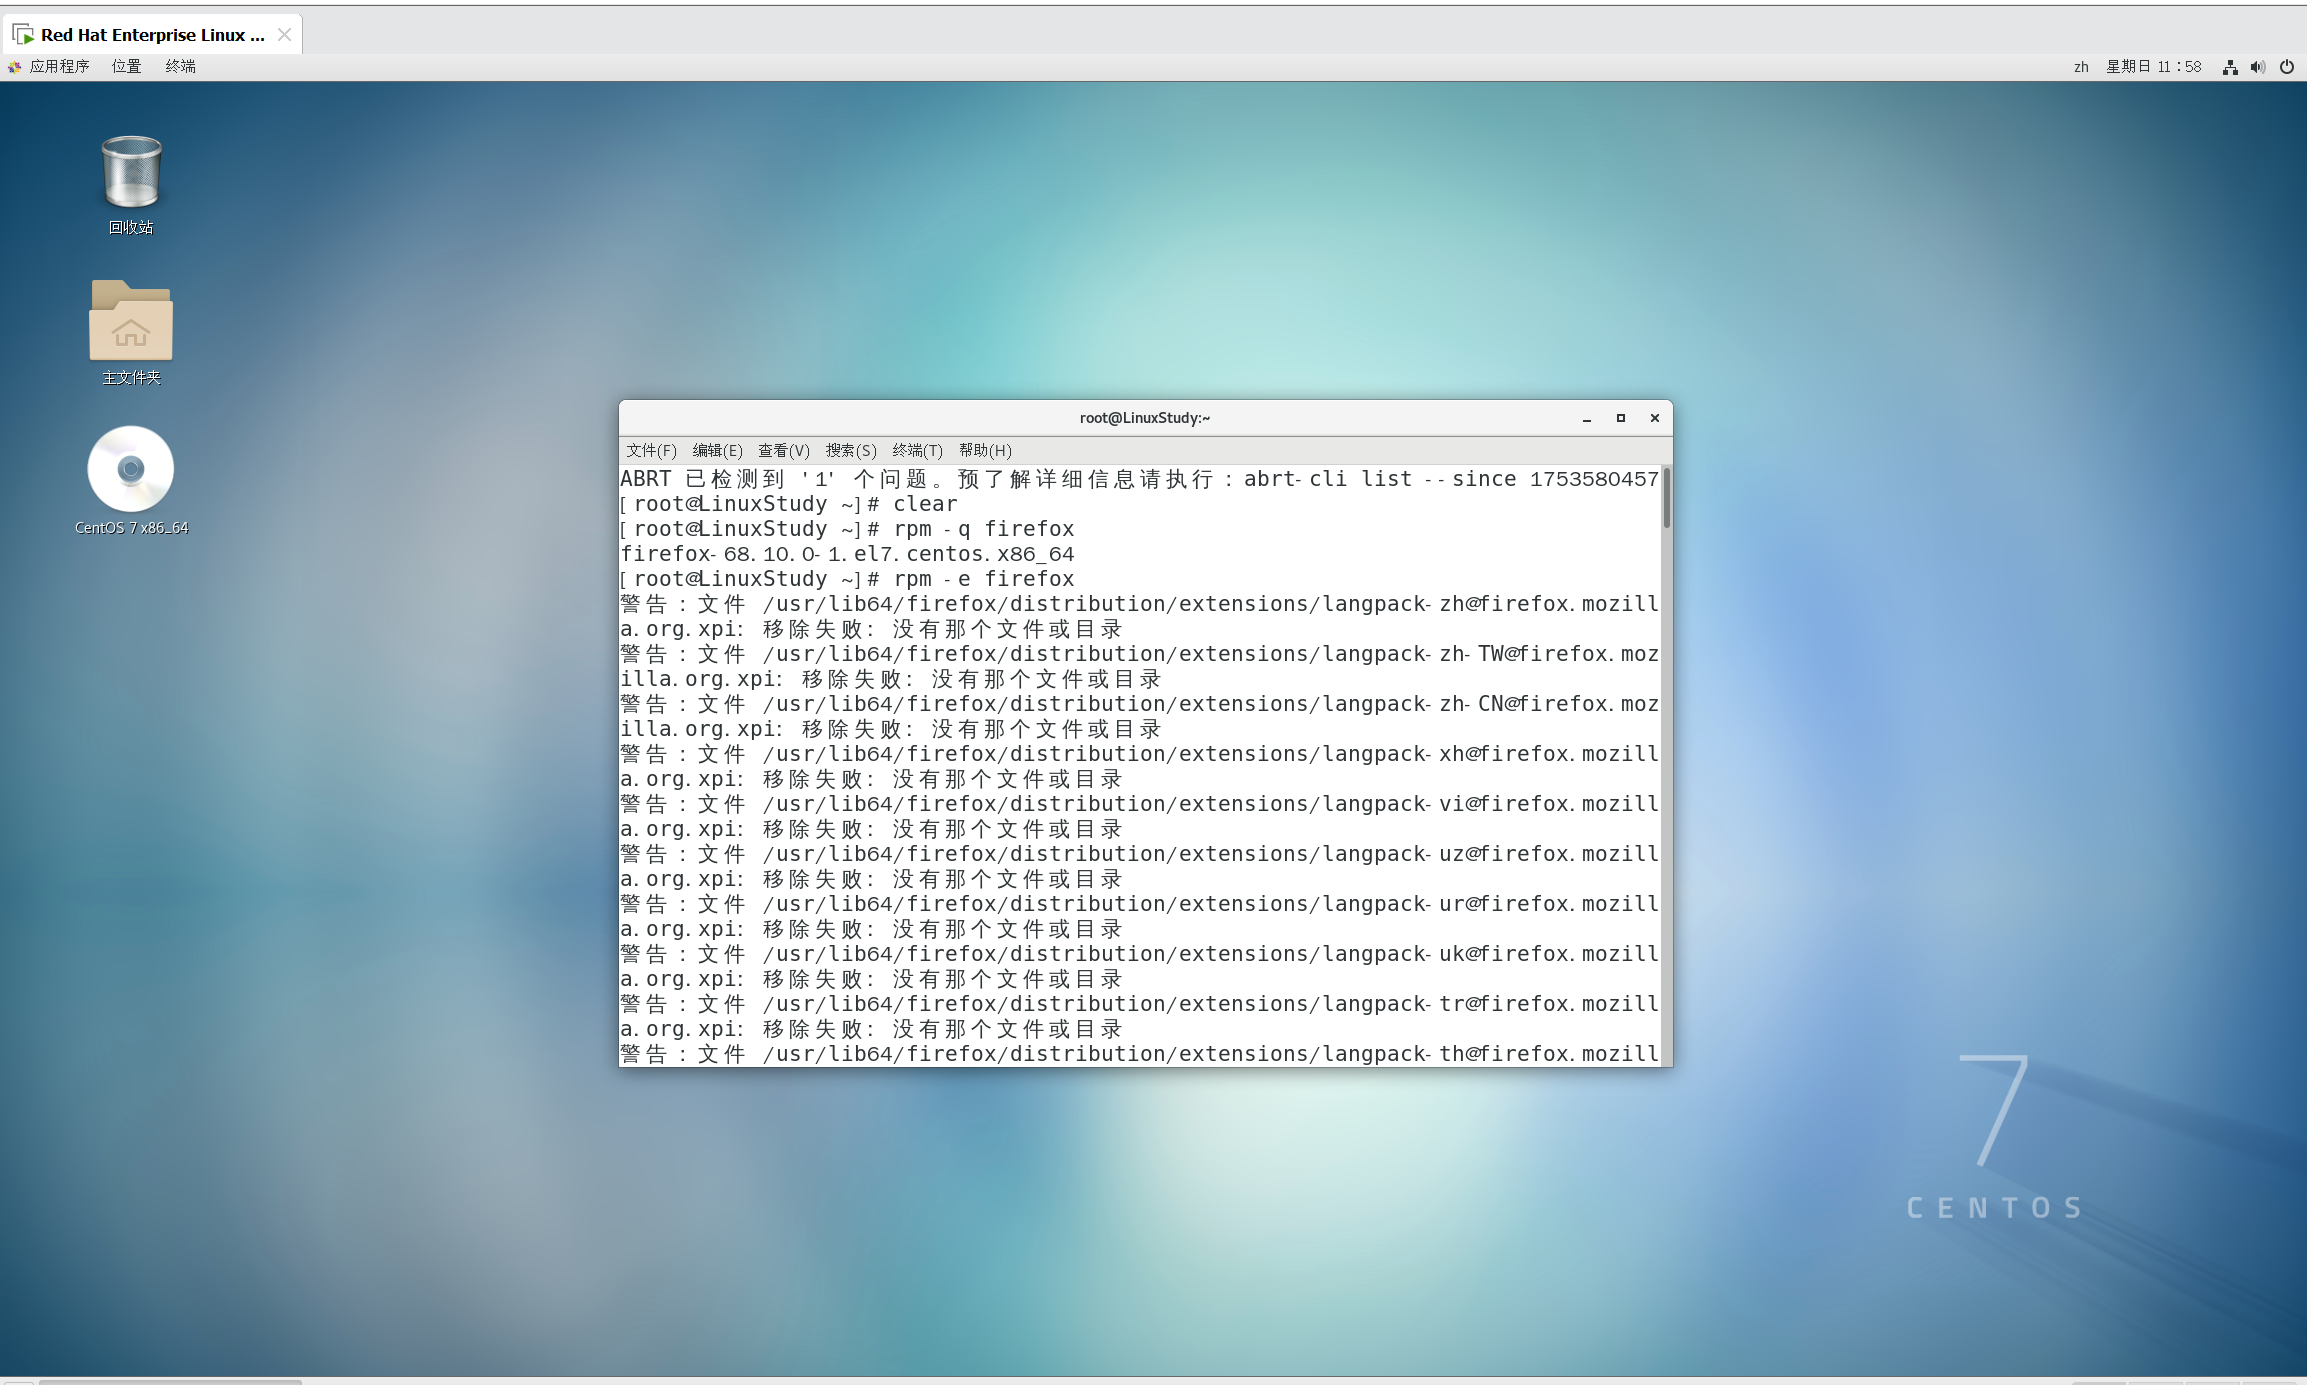Click the Applications menu foot icon
2307x1385 pixels.
(x=14, y=67)
